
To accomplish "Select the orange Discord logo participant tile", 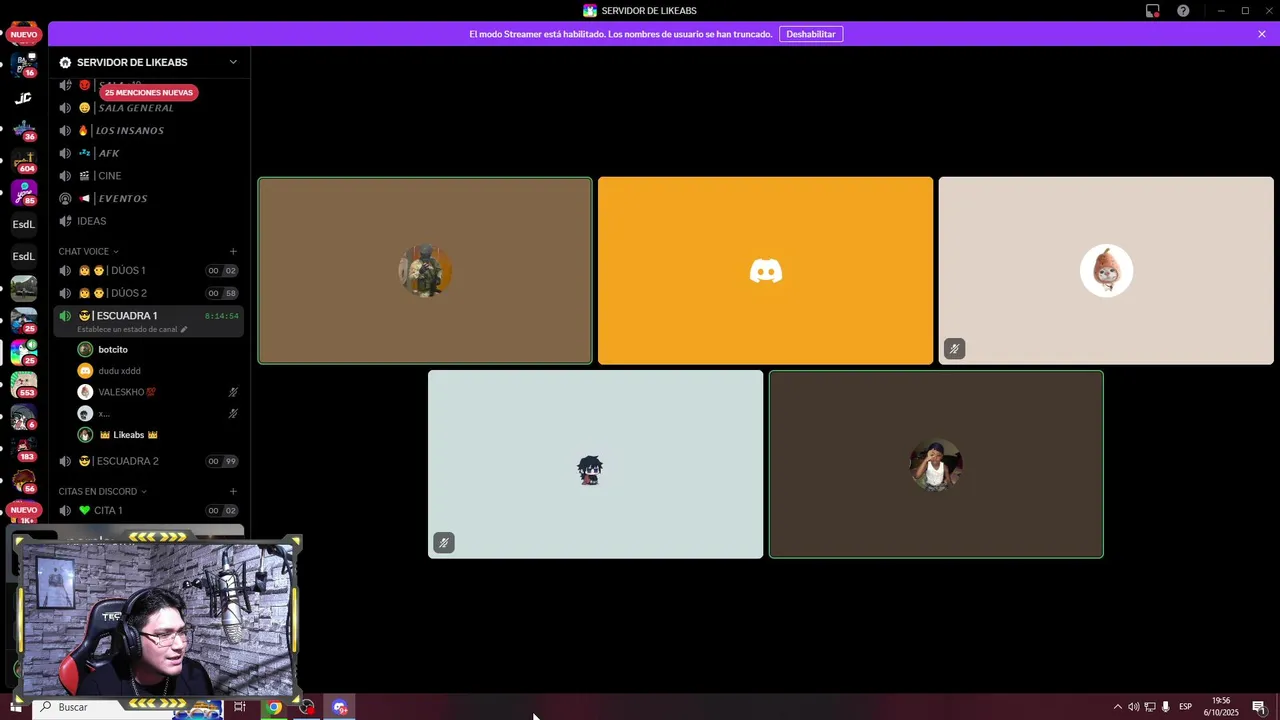I will coord(765,271).
